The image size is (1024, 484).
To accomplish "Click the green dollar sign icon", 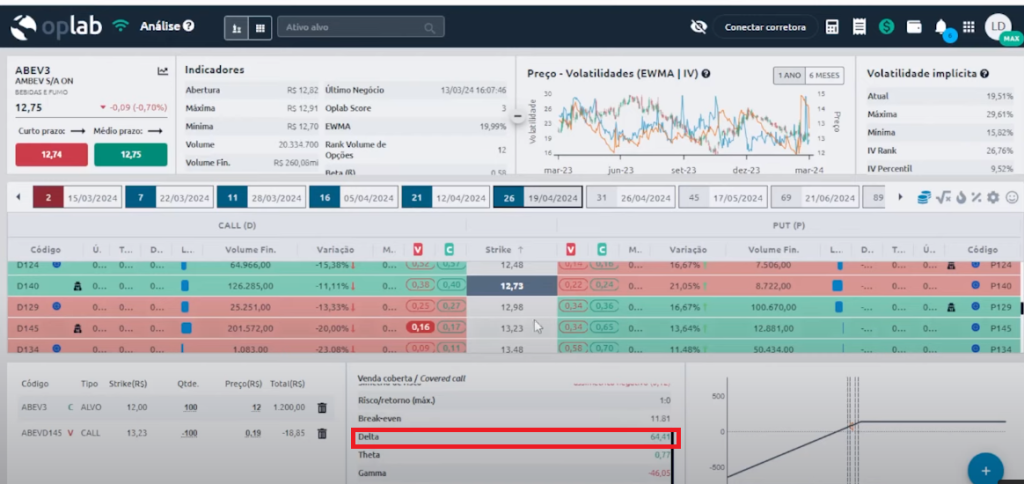I will coord(886,27).
